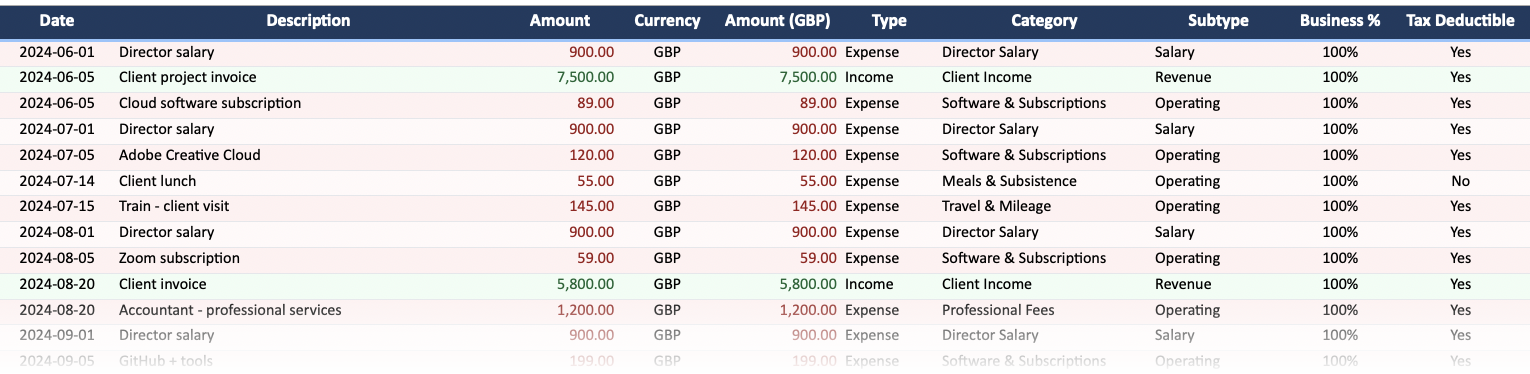This screenshot has height=374, width=1530.
Task: Select the Revenue subtype in 2024-06-05 row
Action: (1183, 77)
